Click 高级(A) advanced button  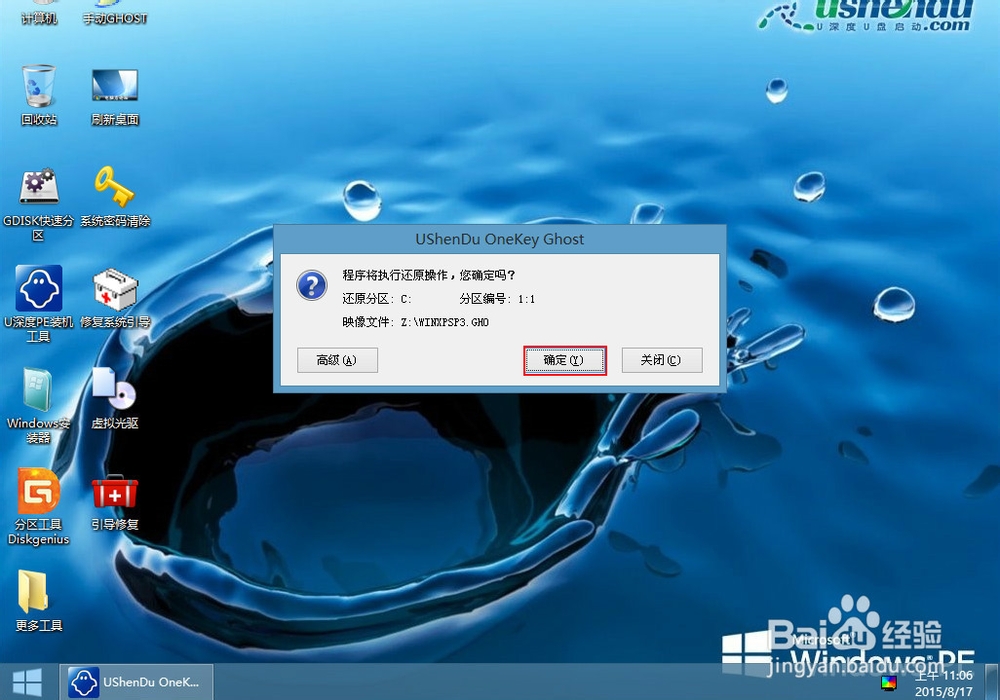click(x=337, y=360)
